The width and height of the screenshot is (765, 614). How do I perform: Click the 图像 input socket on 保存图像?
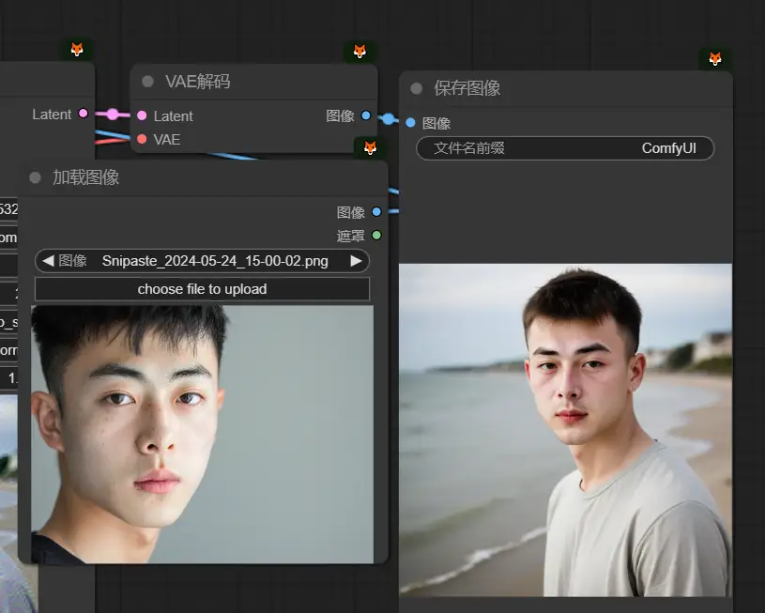pyautogui.click(x=410, y=123)
